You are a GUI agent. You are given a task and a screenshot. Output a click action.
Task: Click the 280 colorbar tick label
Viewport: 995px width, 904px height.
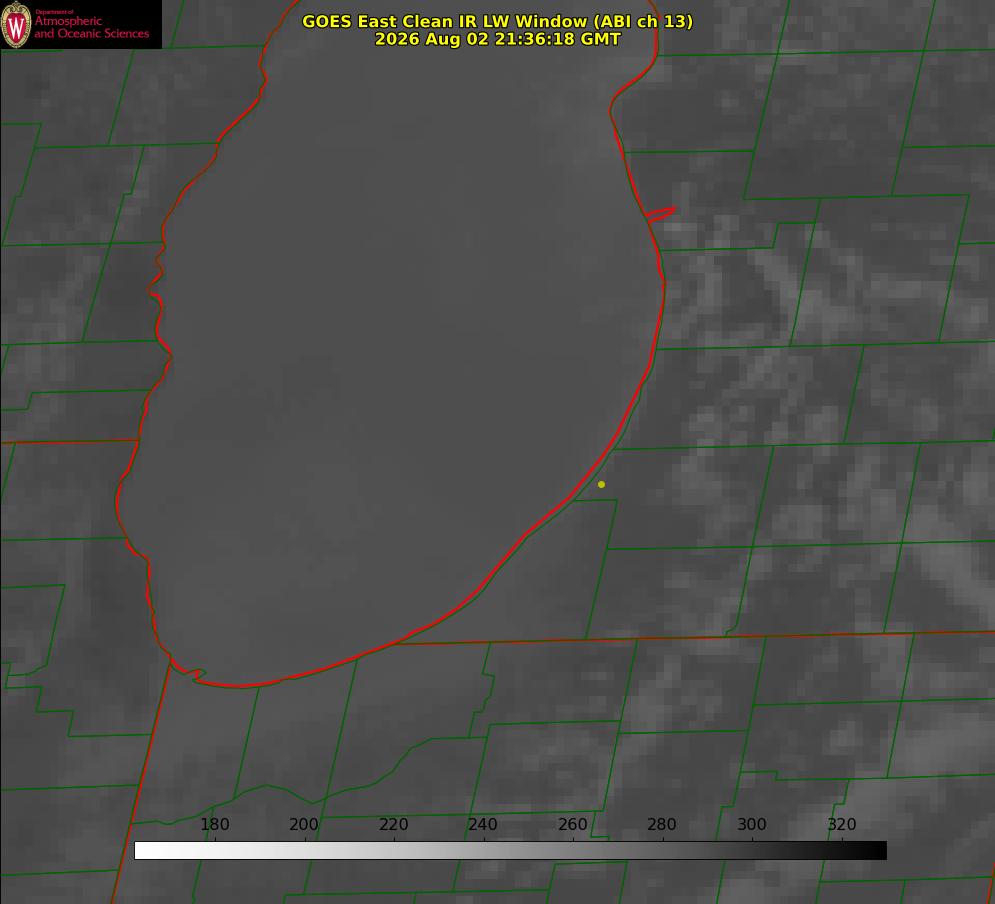(662, 824)
